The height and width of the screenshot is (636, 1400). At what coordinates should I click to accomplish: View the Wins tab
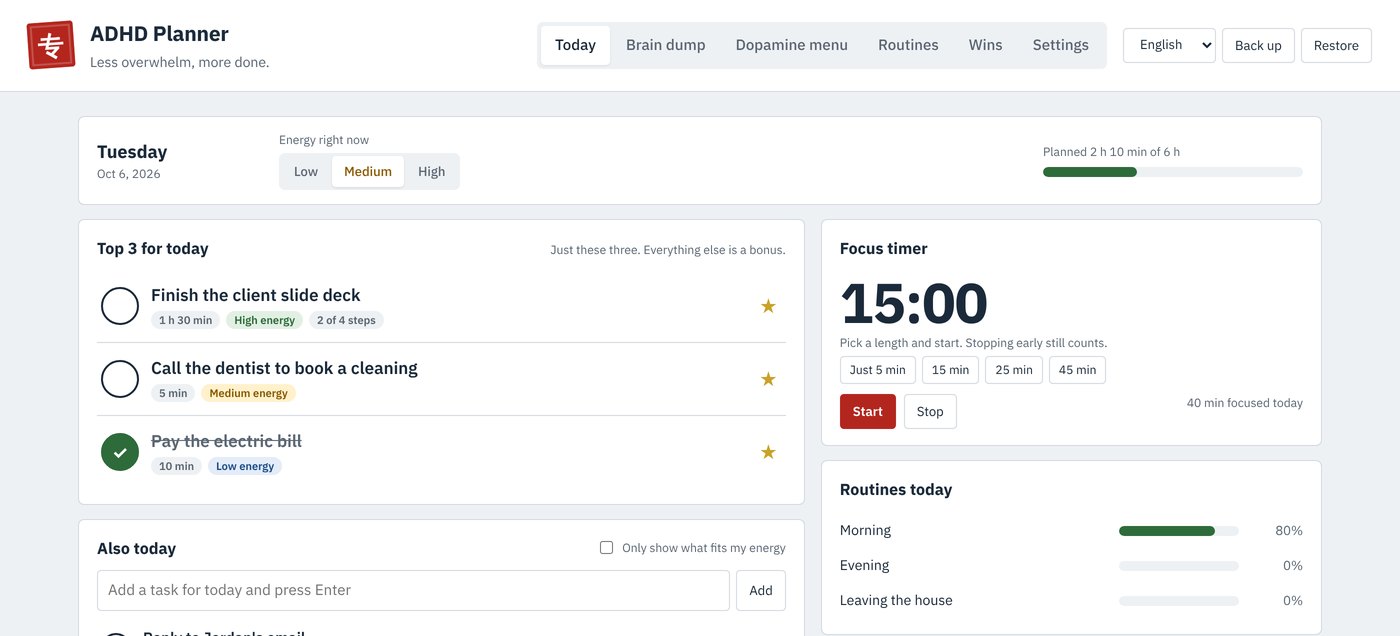pyautogui.click(x=985, y=45)
